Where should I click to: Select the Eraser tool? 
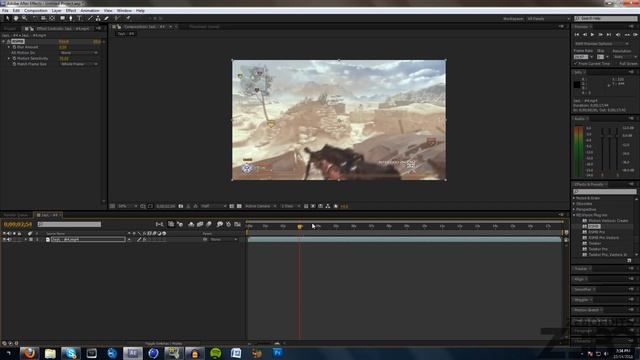[107, 18]
